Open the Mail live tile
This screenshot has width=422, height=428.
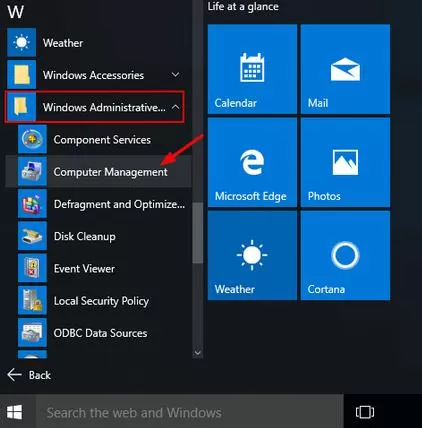(345, 69)
